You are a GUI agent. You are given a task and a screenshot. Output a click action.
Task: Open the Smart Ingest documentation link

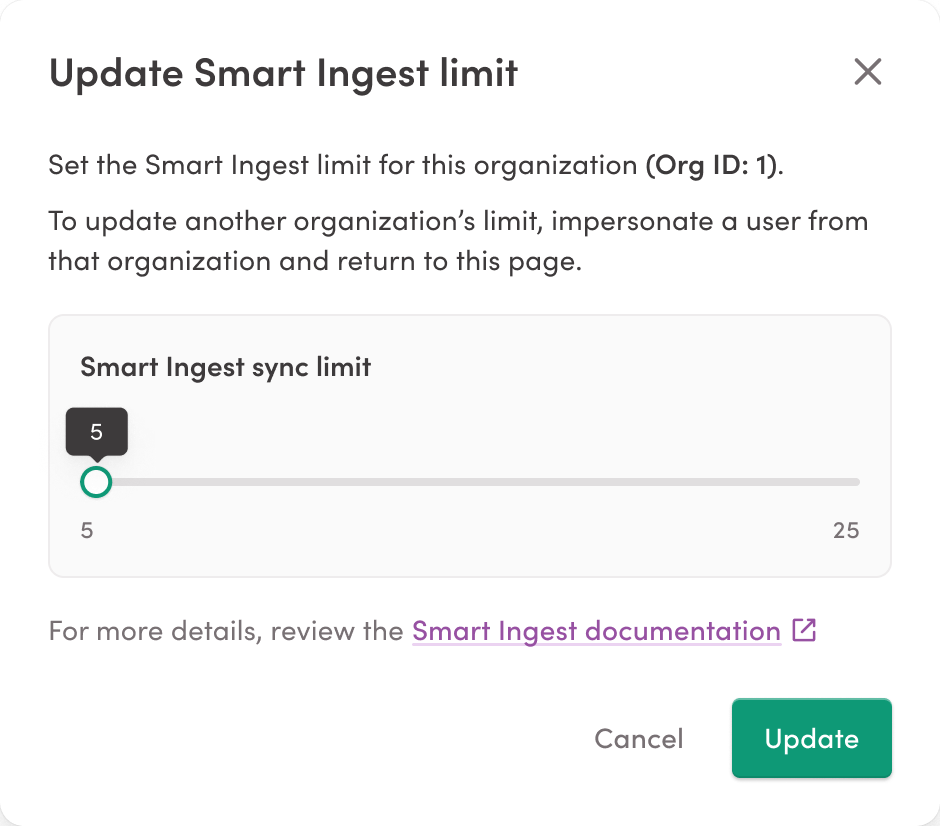coord(596,630)
